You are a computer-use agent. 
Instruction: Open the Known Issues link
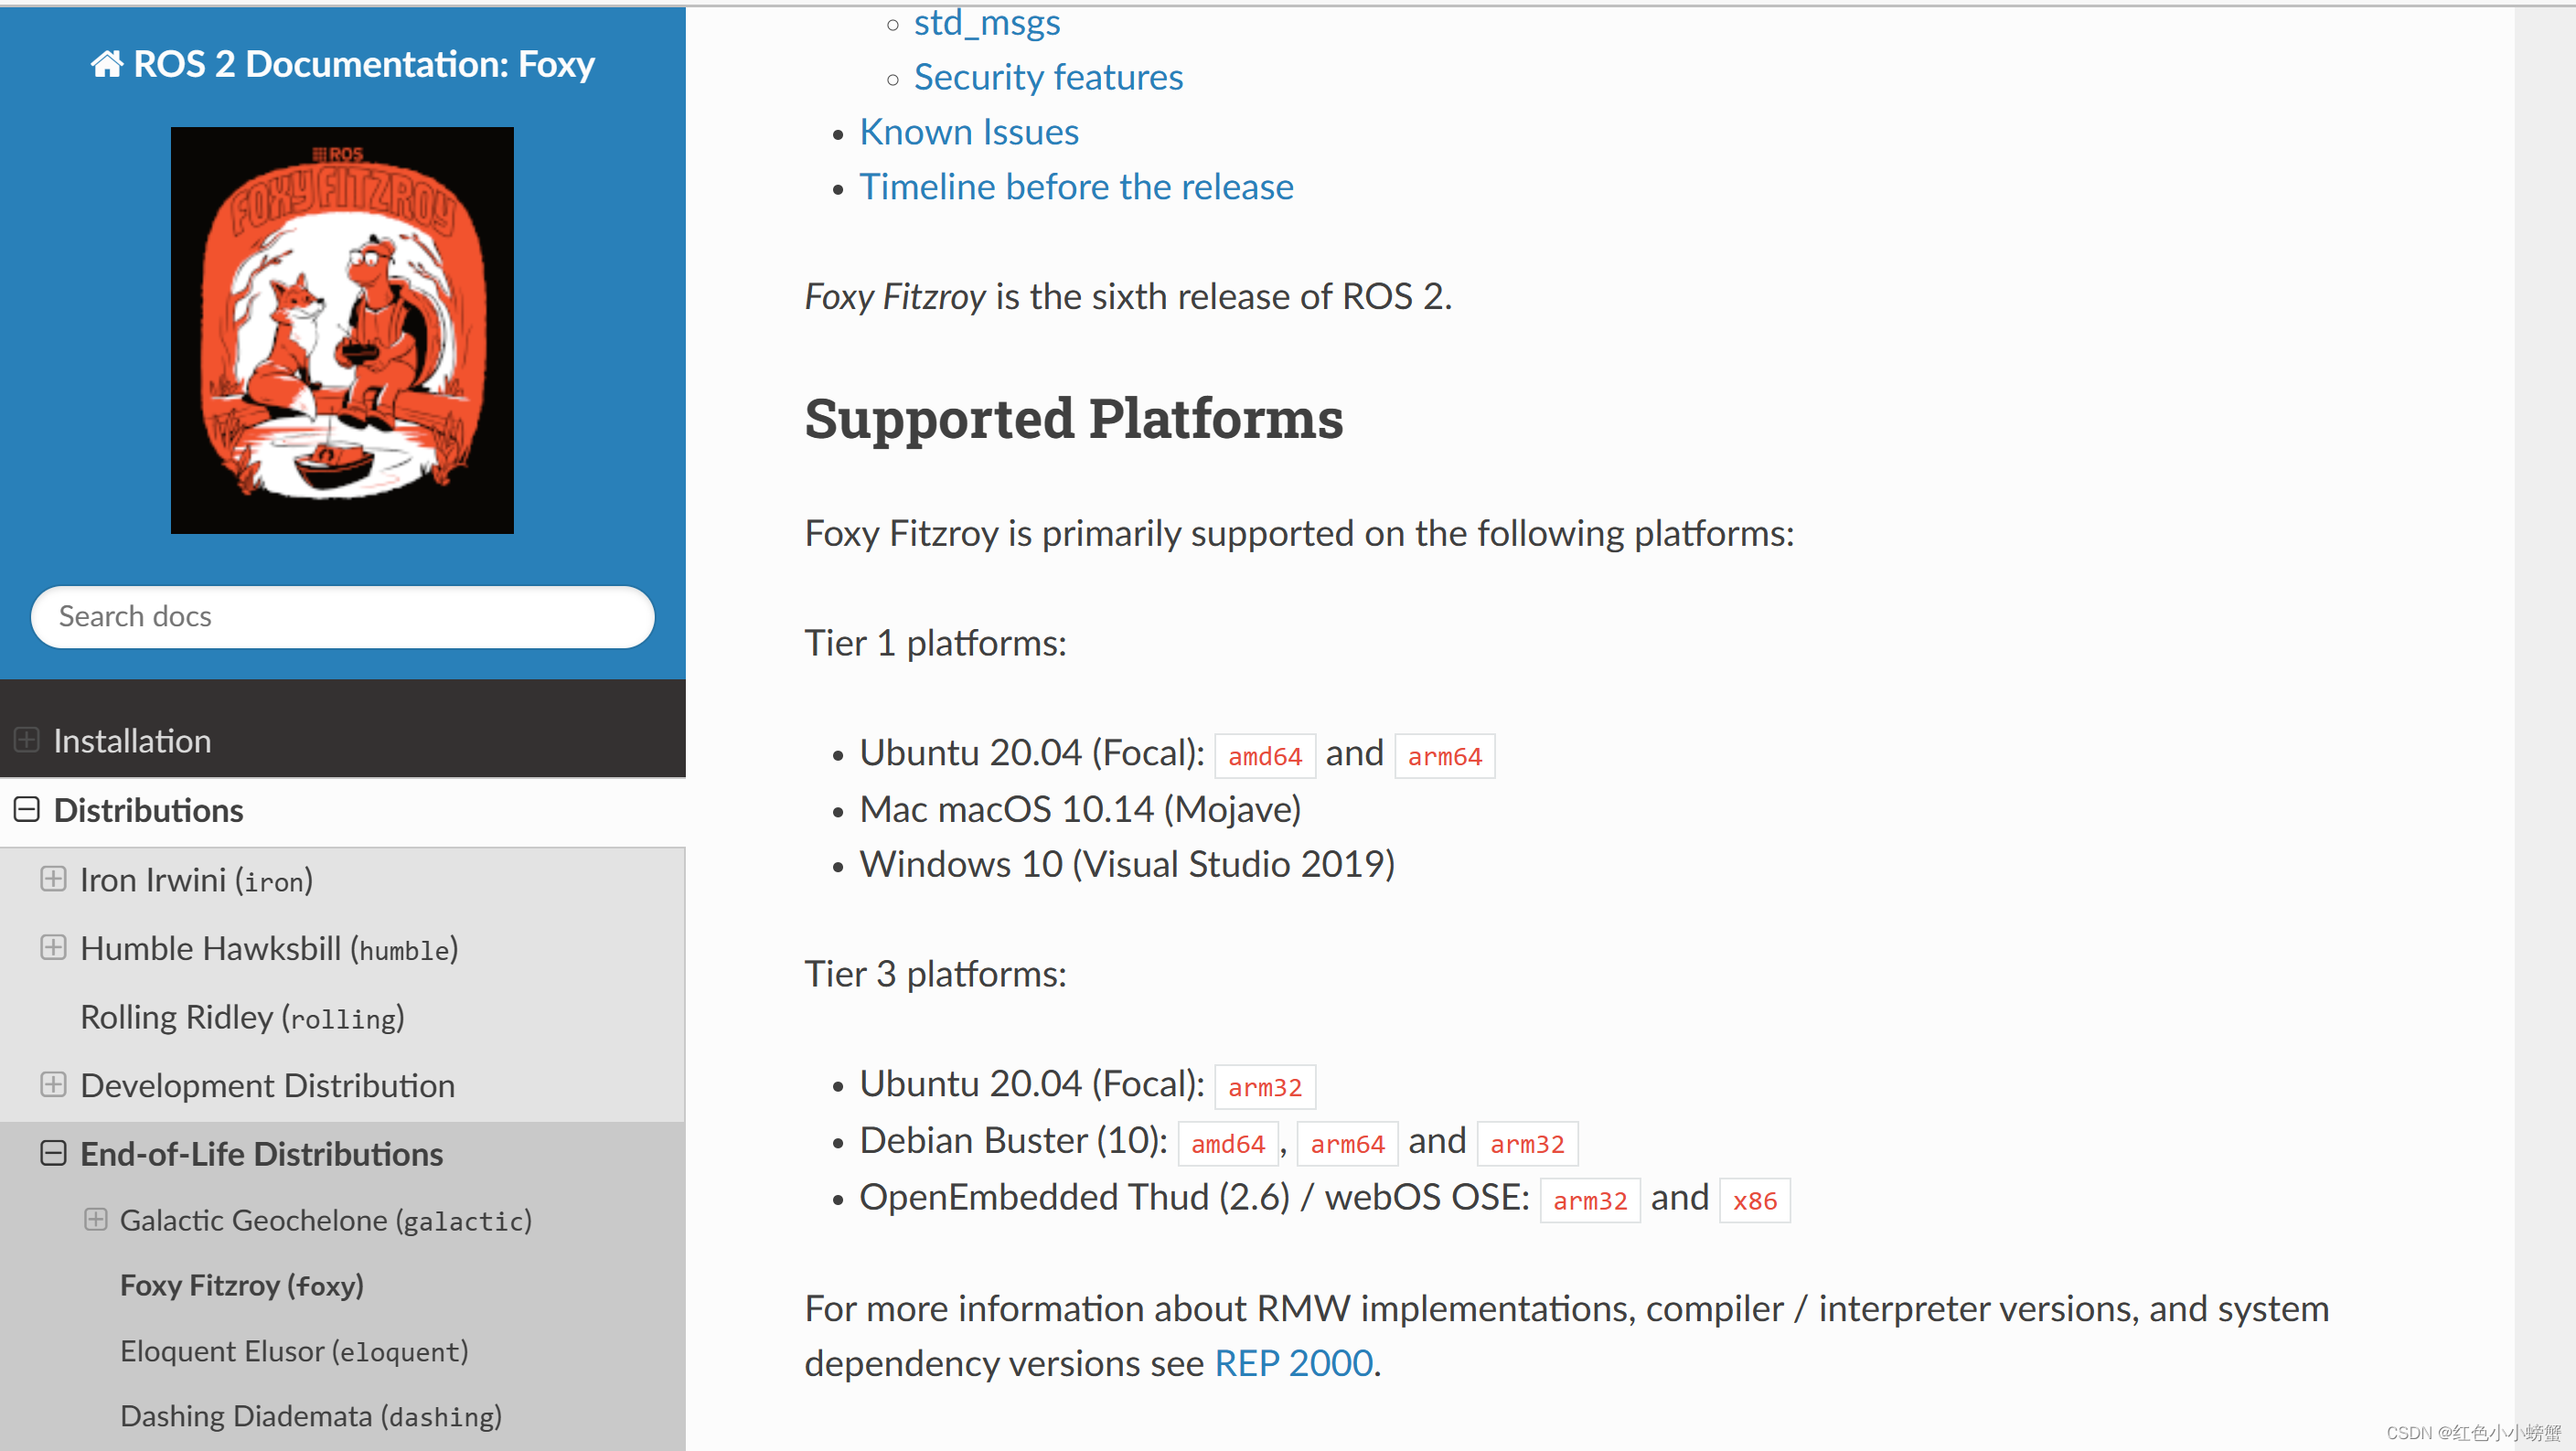tap(969, 132)
